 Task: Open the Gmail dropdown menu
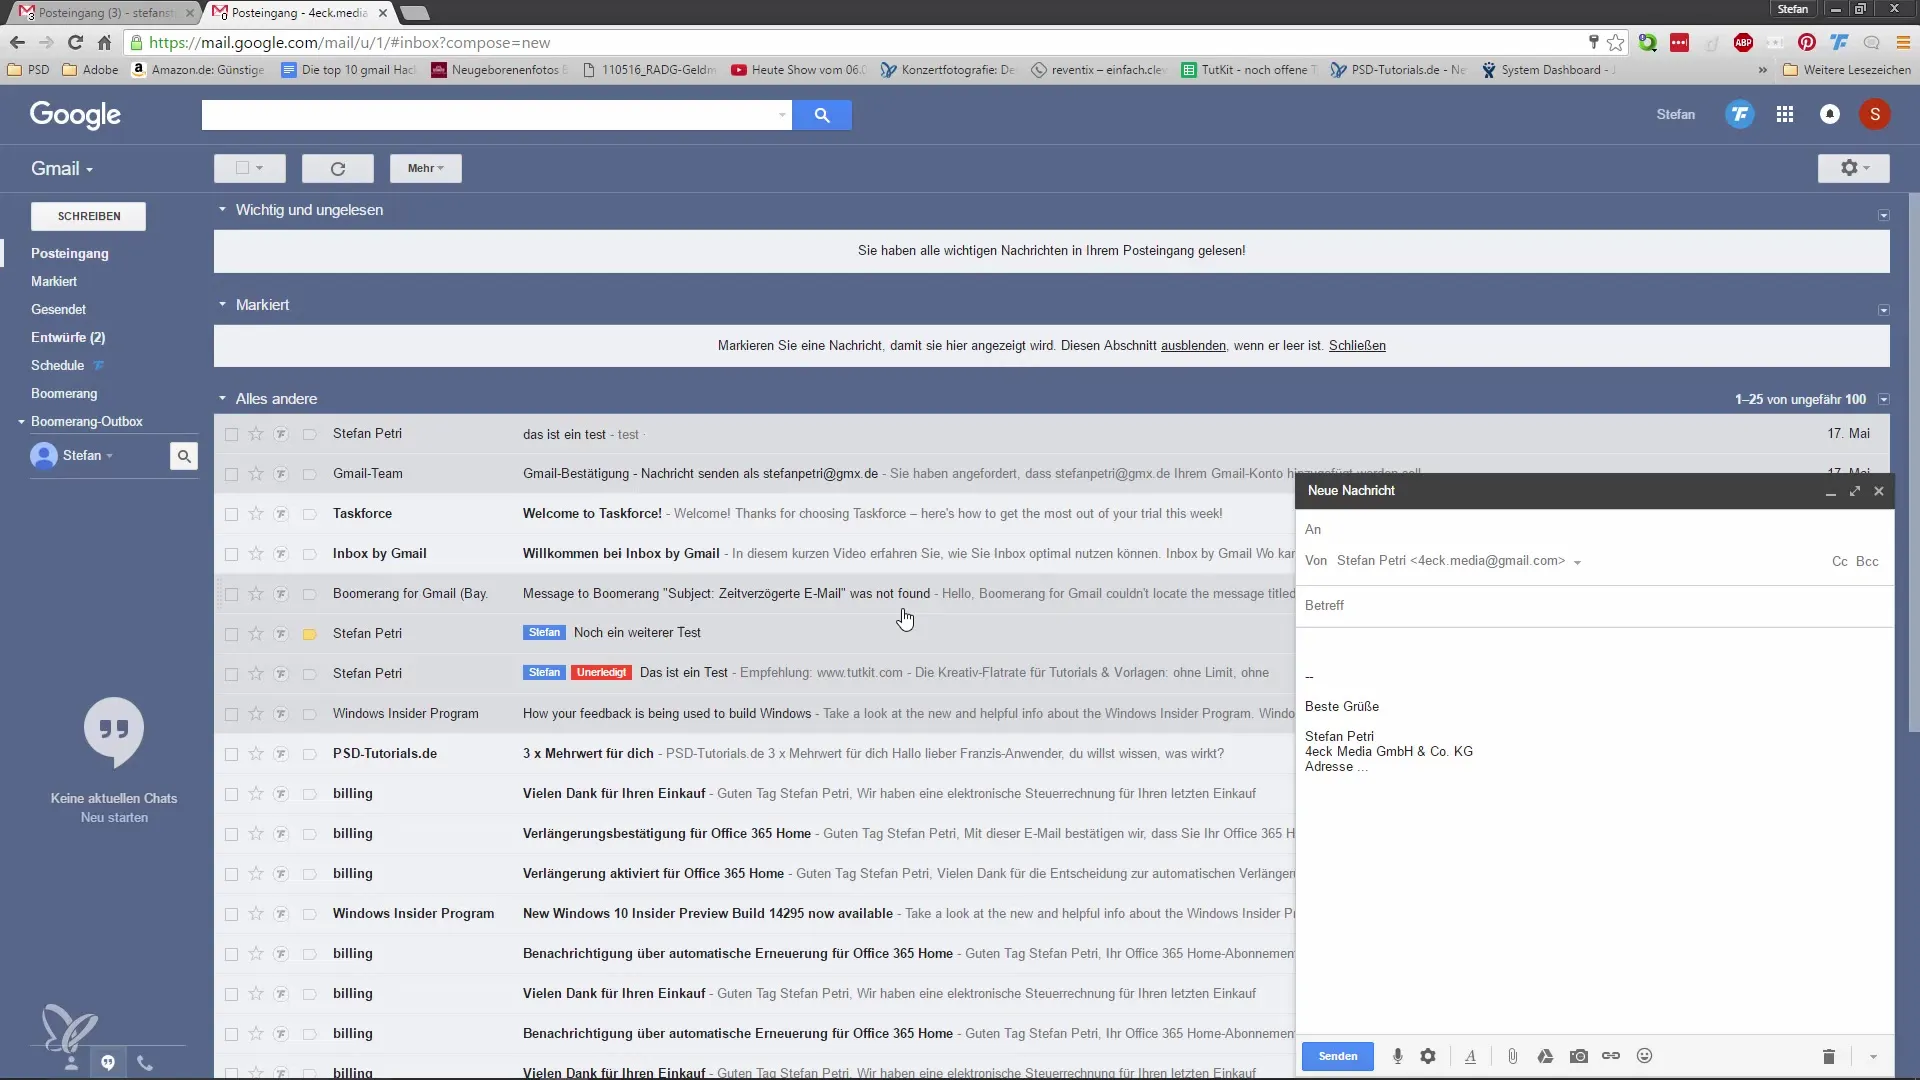[62, 169]
